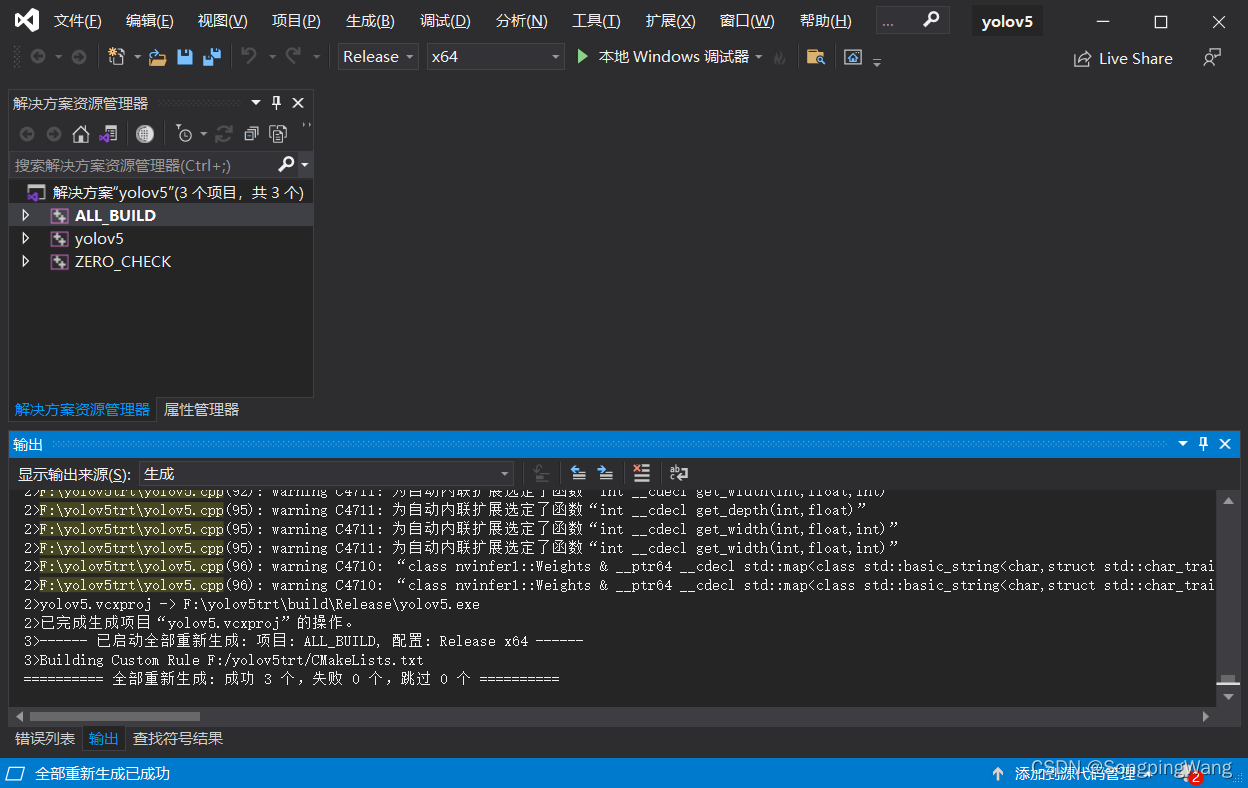Click the Undo arrow icon
The height and width of the screenshot is (788, 1248).
point(249,57)
